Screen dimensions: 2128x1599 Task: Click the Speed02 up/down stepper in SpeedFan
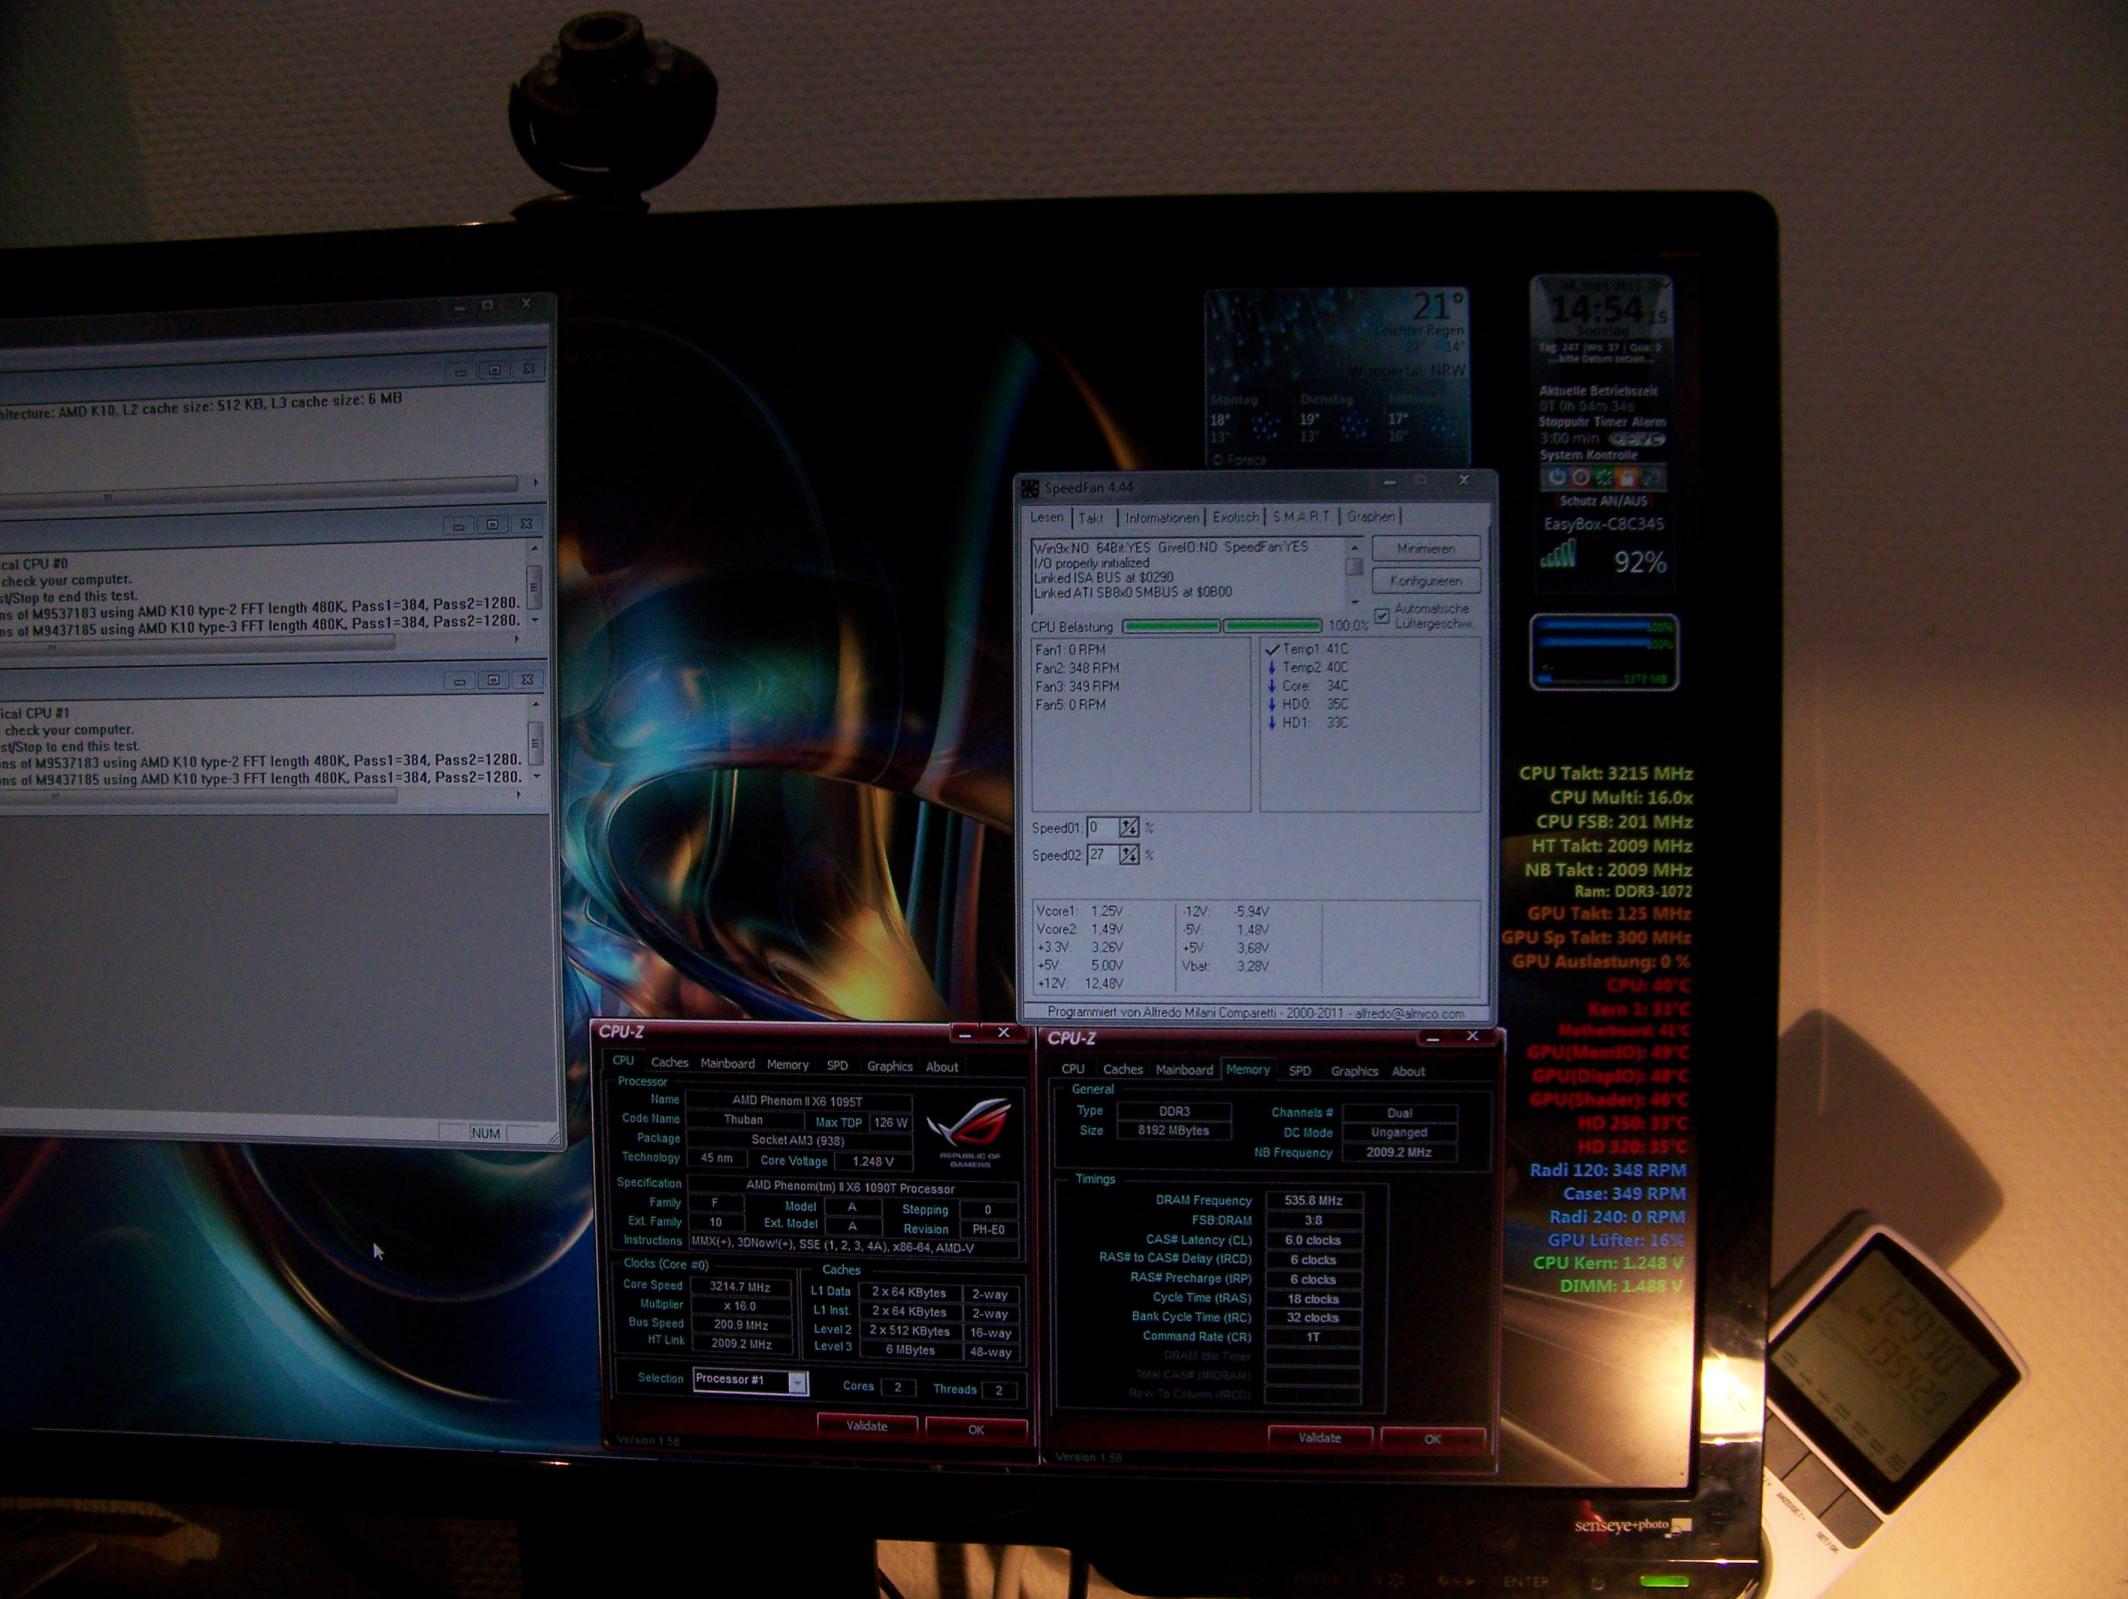[1128, 855]
